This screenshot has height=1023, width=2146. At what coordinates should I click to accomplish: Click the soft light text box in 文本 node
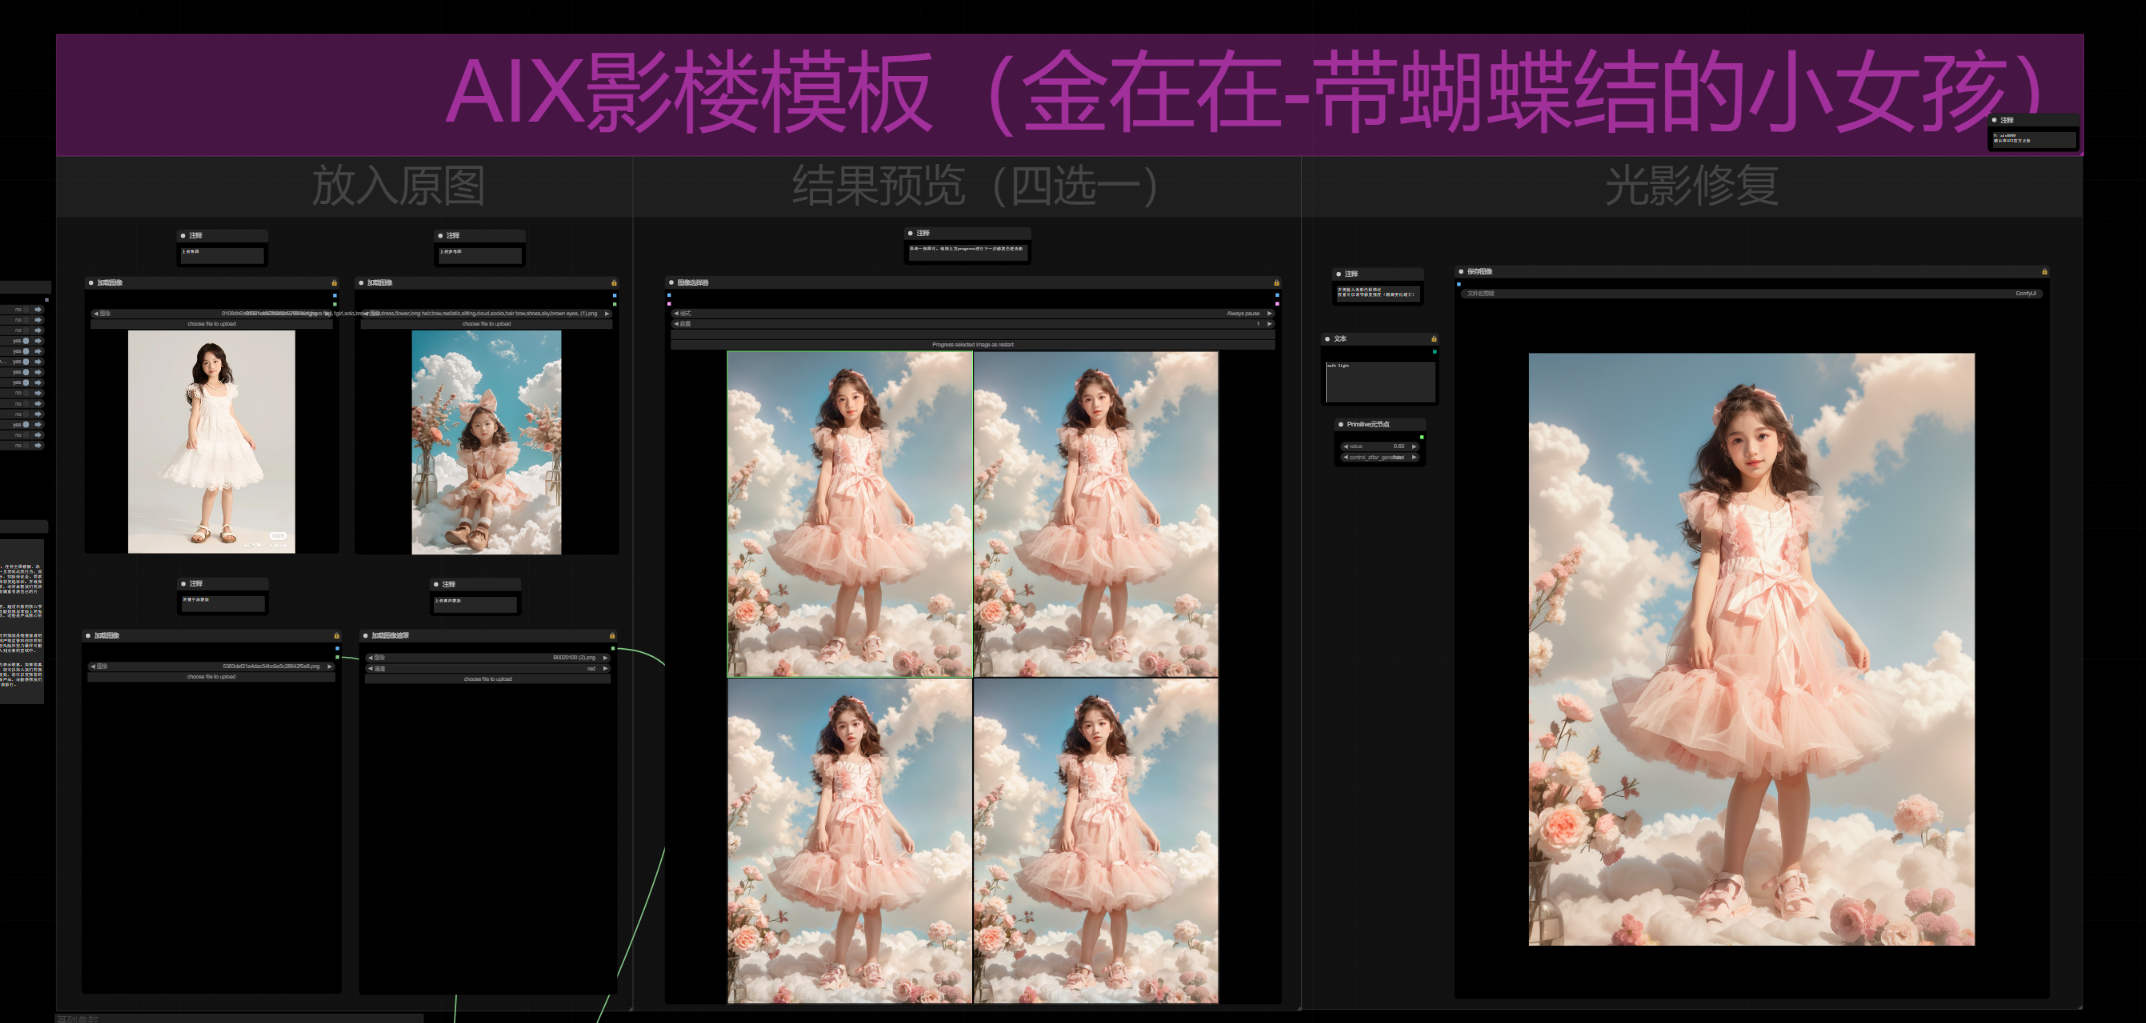1380,382
